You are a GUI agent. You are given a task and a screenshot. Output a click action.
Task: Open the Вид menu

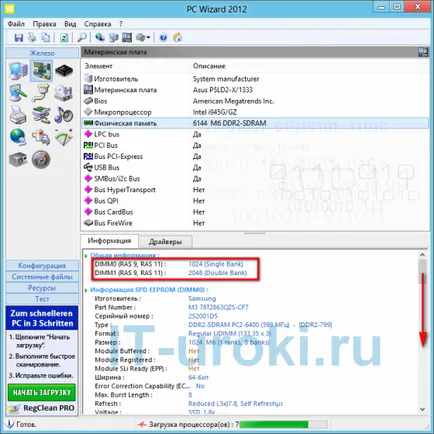(x=70, y=24)
